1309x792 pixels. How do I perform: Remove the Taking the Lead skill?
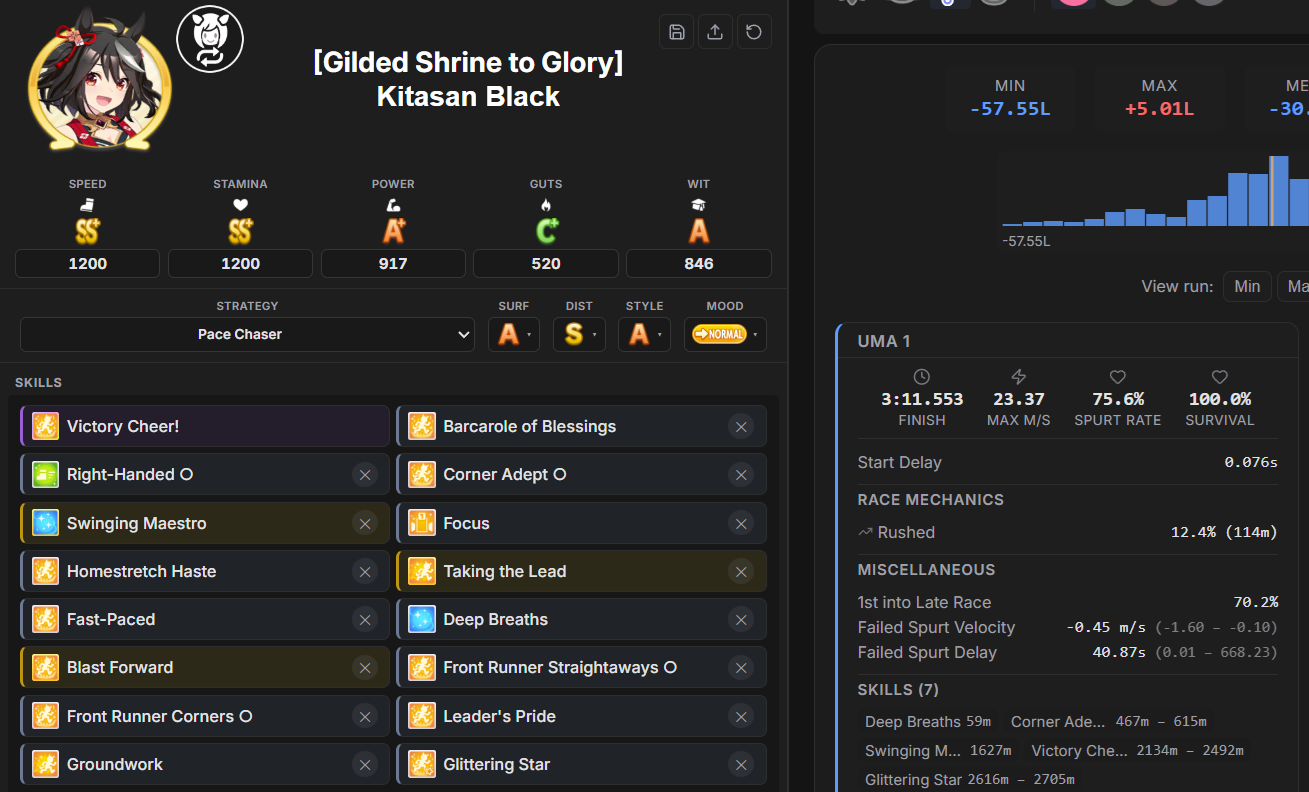coord(741,572)
